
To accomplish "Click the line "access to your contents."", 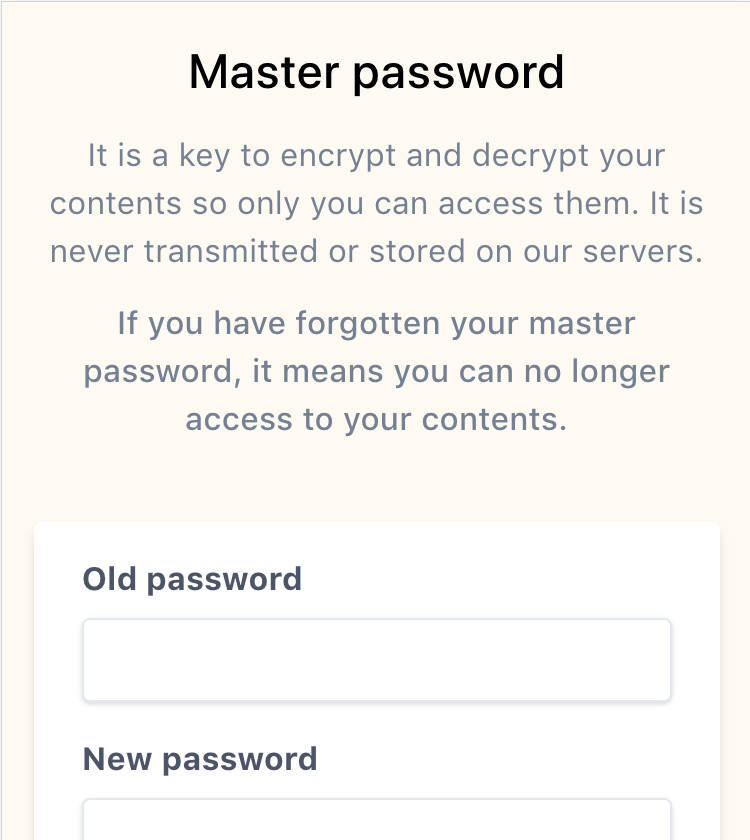I will click(x=376, y=418).
